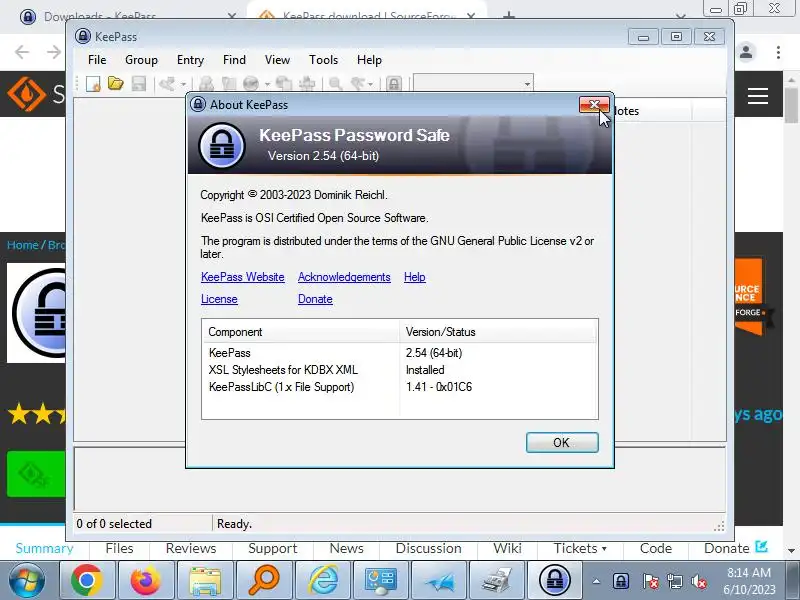
Task: Open the quick search combo box
Action: (x=473, y=84)
